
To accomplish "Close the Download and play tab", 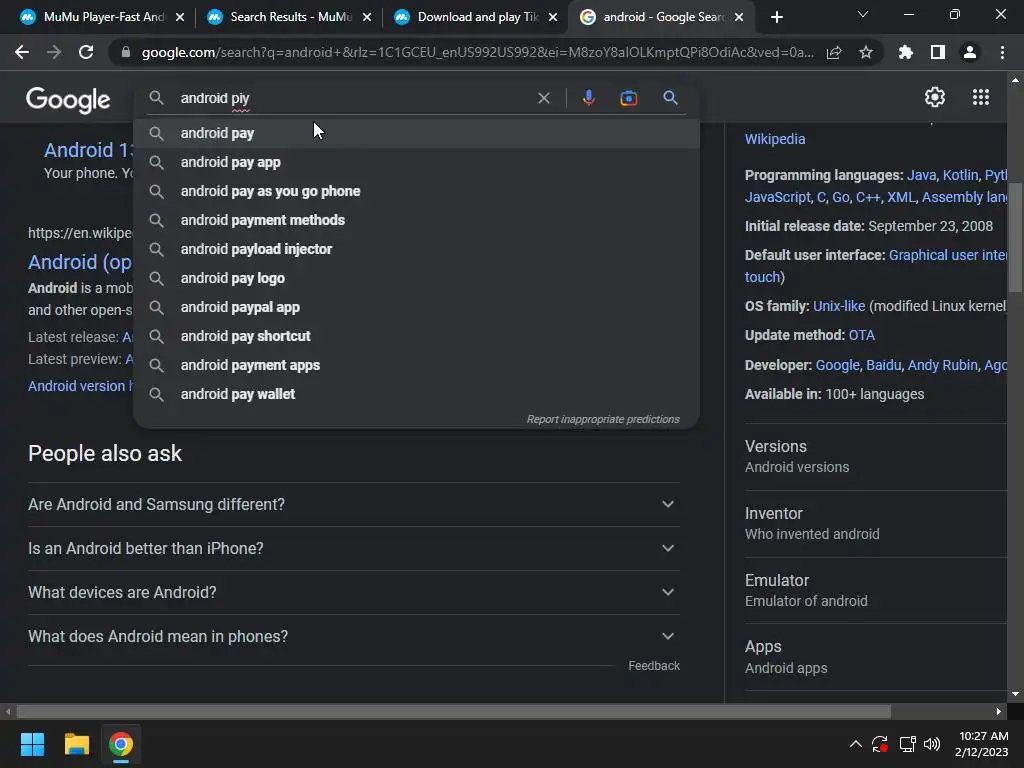I will click(x=553, y=17).
